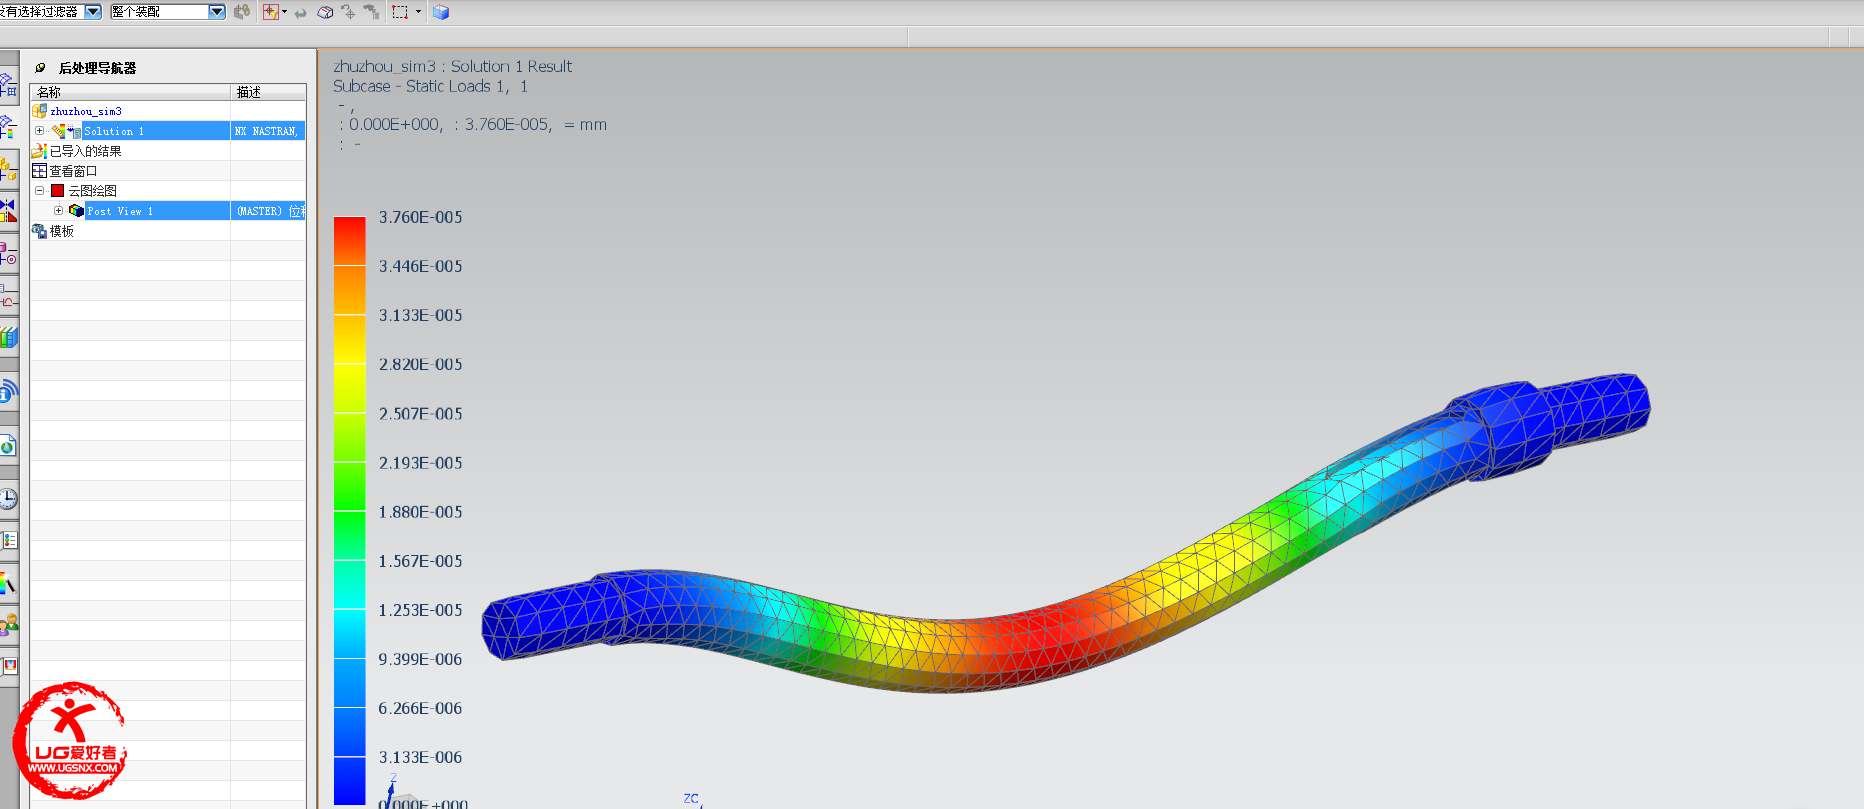The image size is (1864, 809).
Task: Click the red top band of the legend
Action: pos(349,241)
